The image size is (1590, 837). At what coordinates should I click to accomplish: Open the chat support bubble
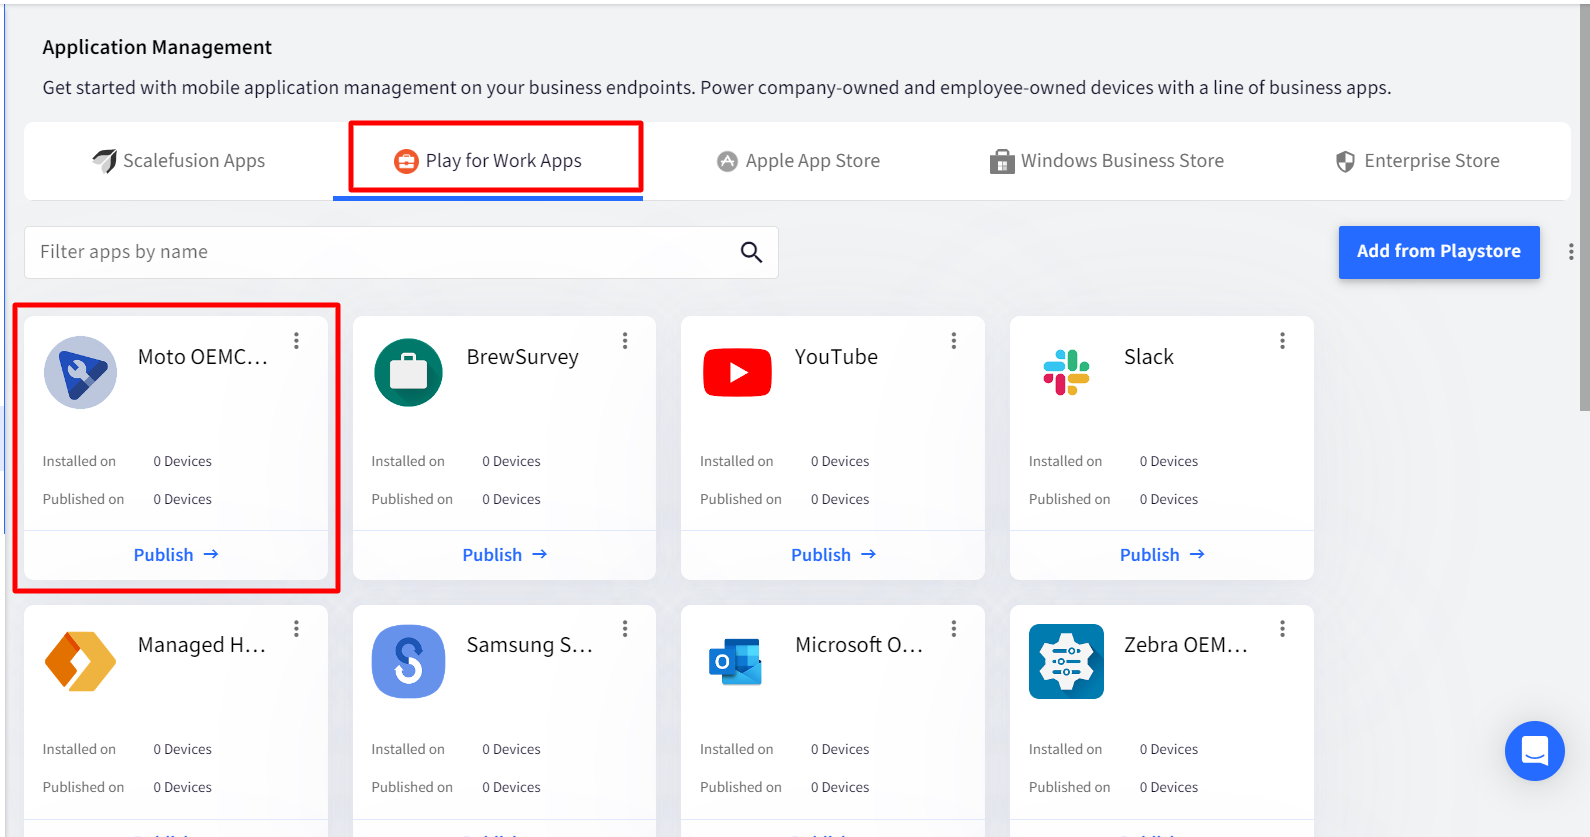(1535, 751)
